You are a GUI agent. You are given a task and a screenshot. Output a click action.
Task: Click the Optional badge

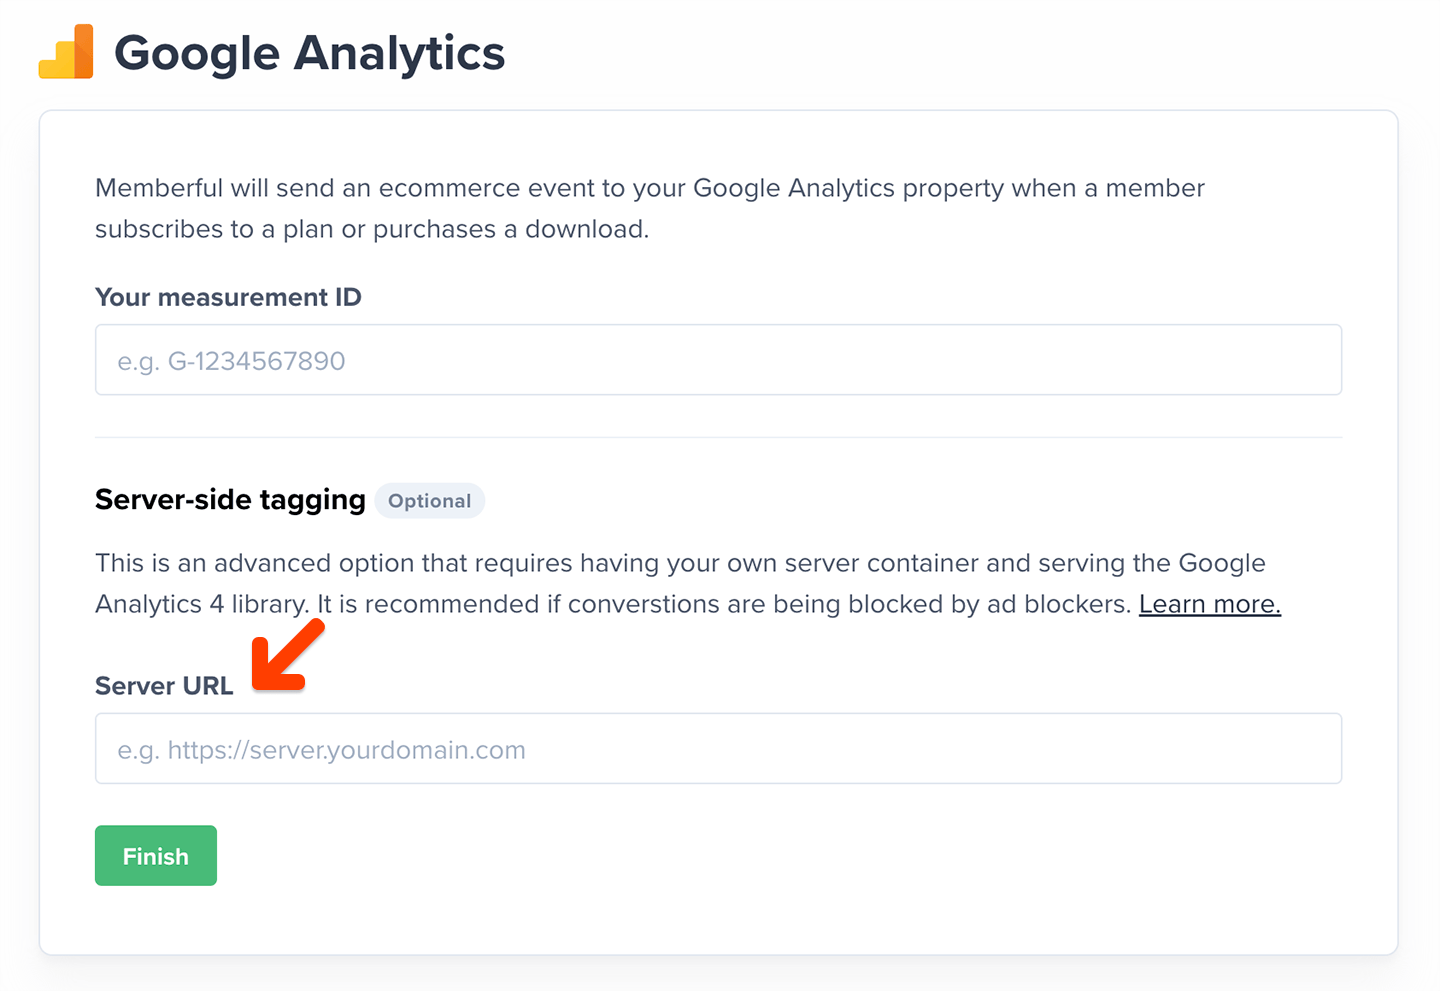429,501
